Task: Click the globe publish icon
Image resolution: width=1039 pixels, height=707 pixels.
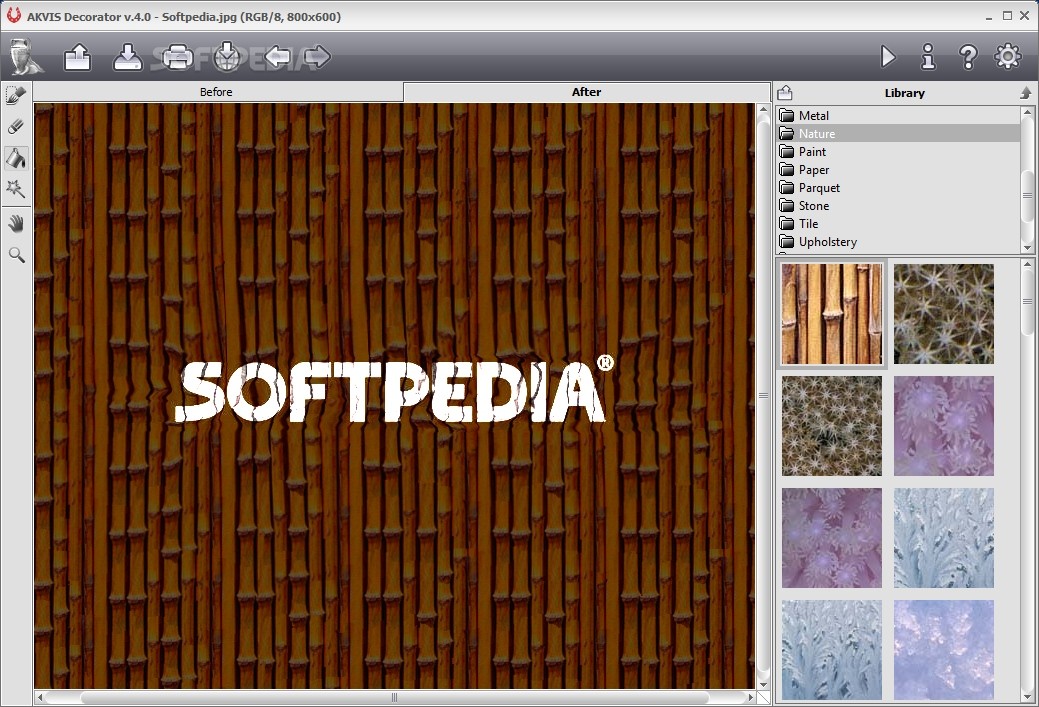Action: [227, 56]
